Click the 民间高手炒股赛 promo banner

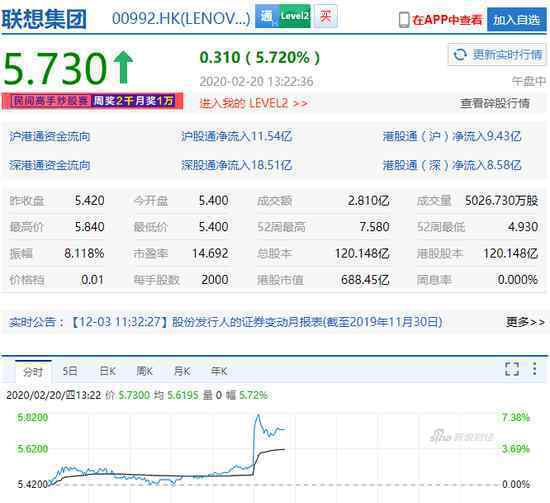tap(92, 101)
